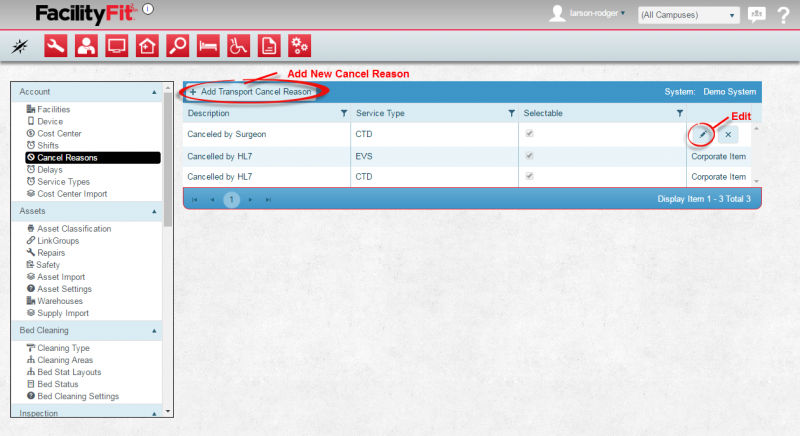Edit the Canceled by Surgeon row
This screenshot has width=800, height=436.
[703, 135]
